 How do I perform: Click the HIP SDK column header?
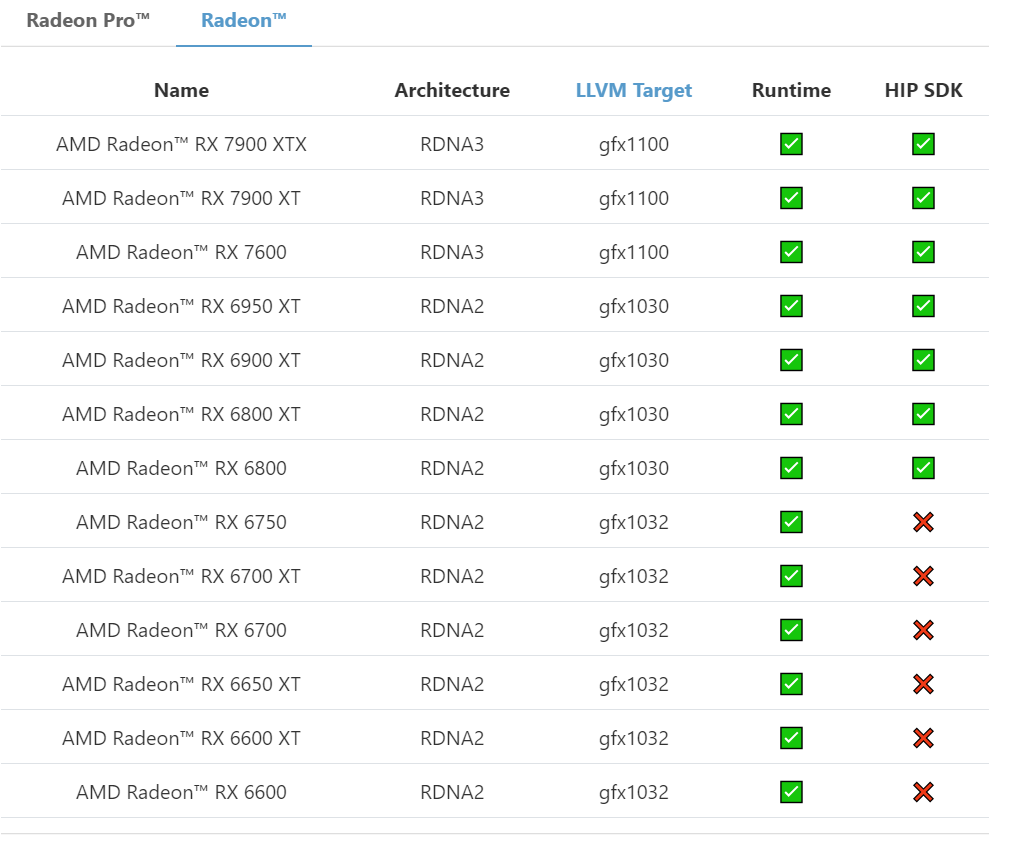tap(924, 90)
